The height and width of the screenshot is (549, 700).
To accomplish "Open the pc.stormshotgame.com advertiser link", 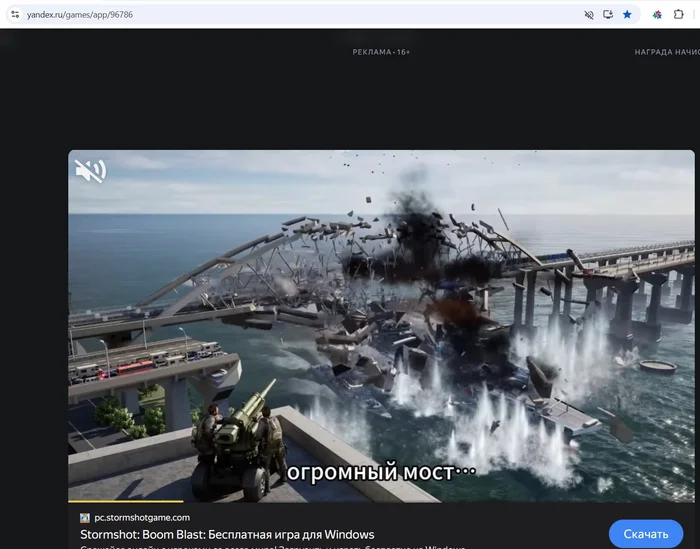I will pyautogui.click(x=141, y=517).
